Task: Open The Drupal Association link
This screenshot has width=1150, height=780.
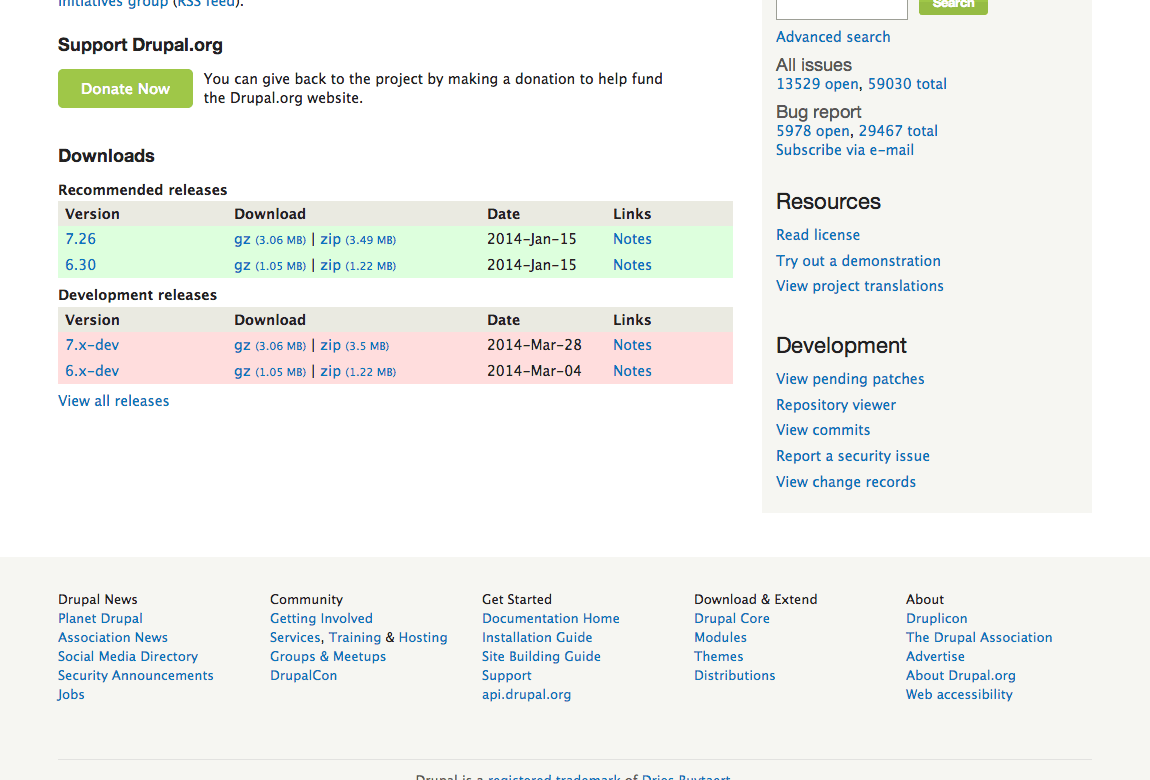Action: tap(979, 637)
